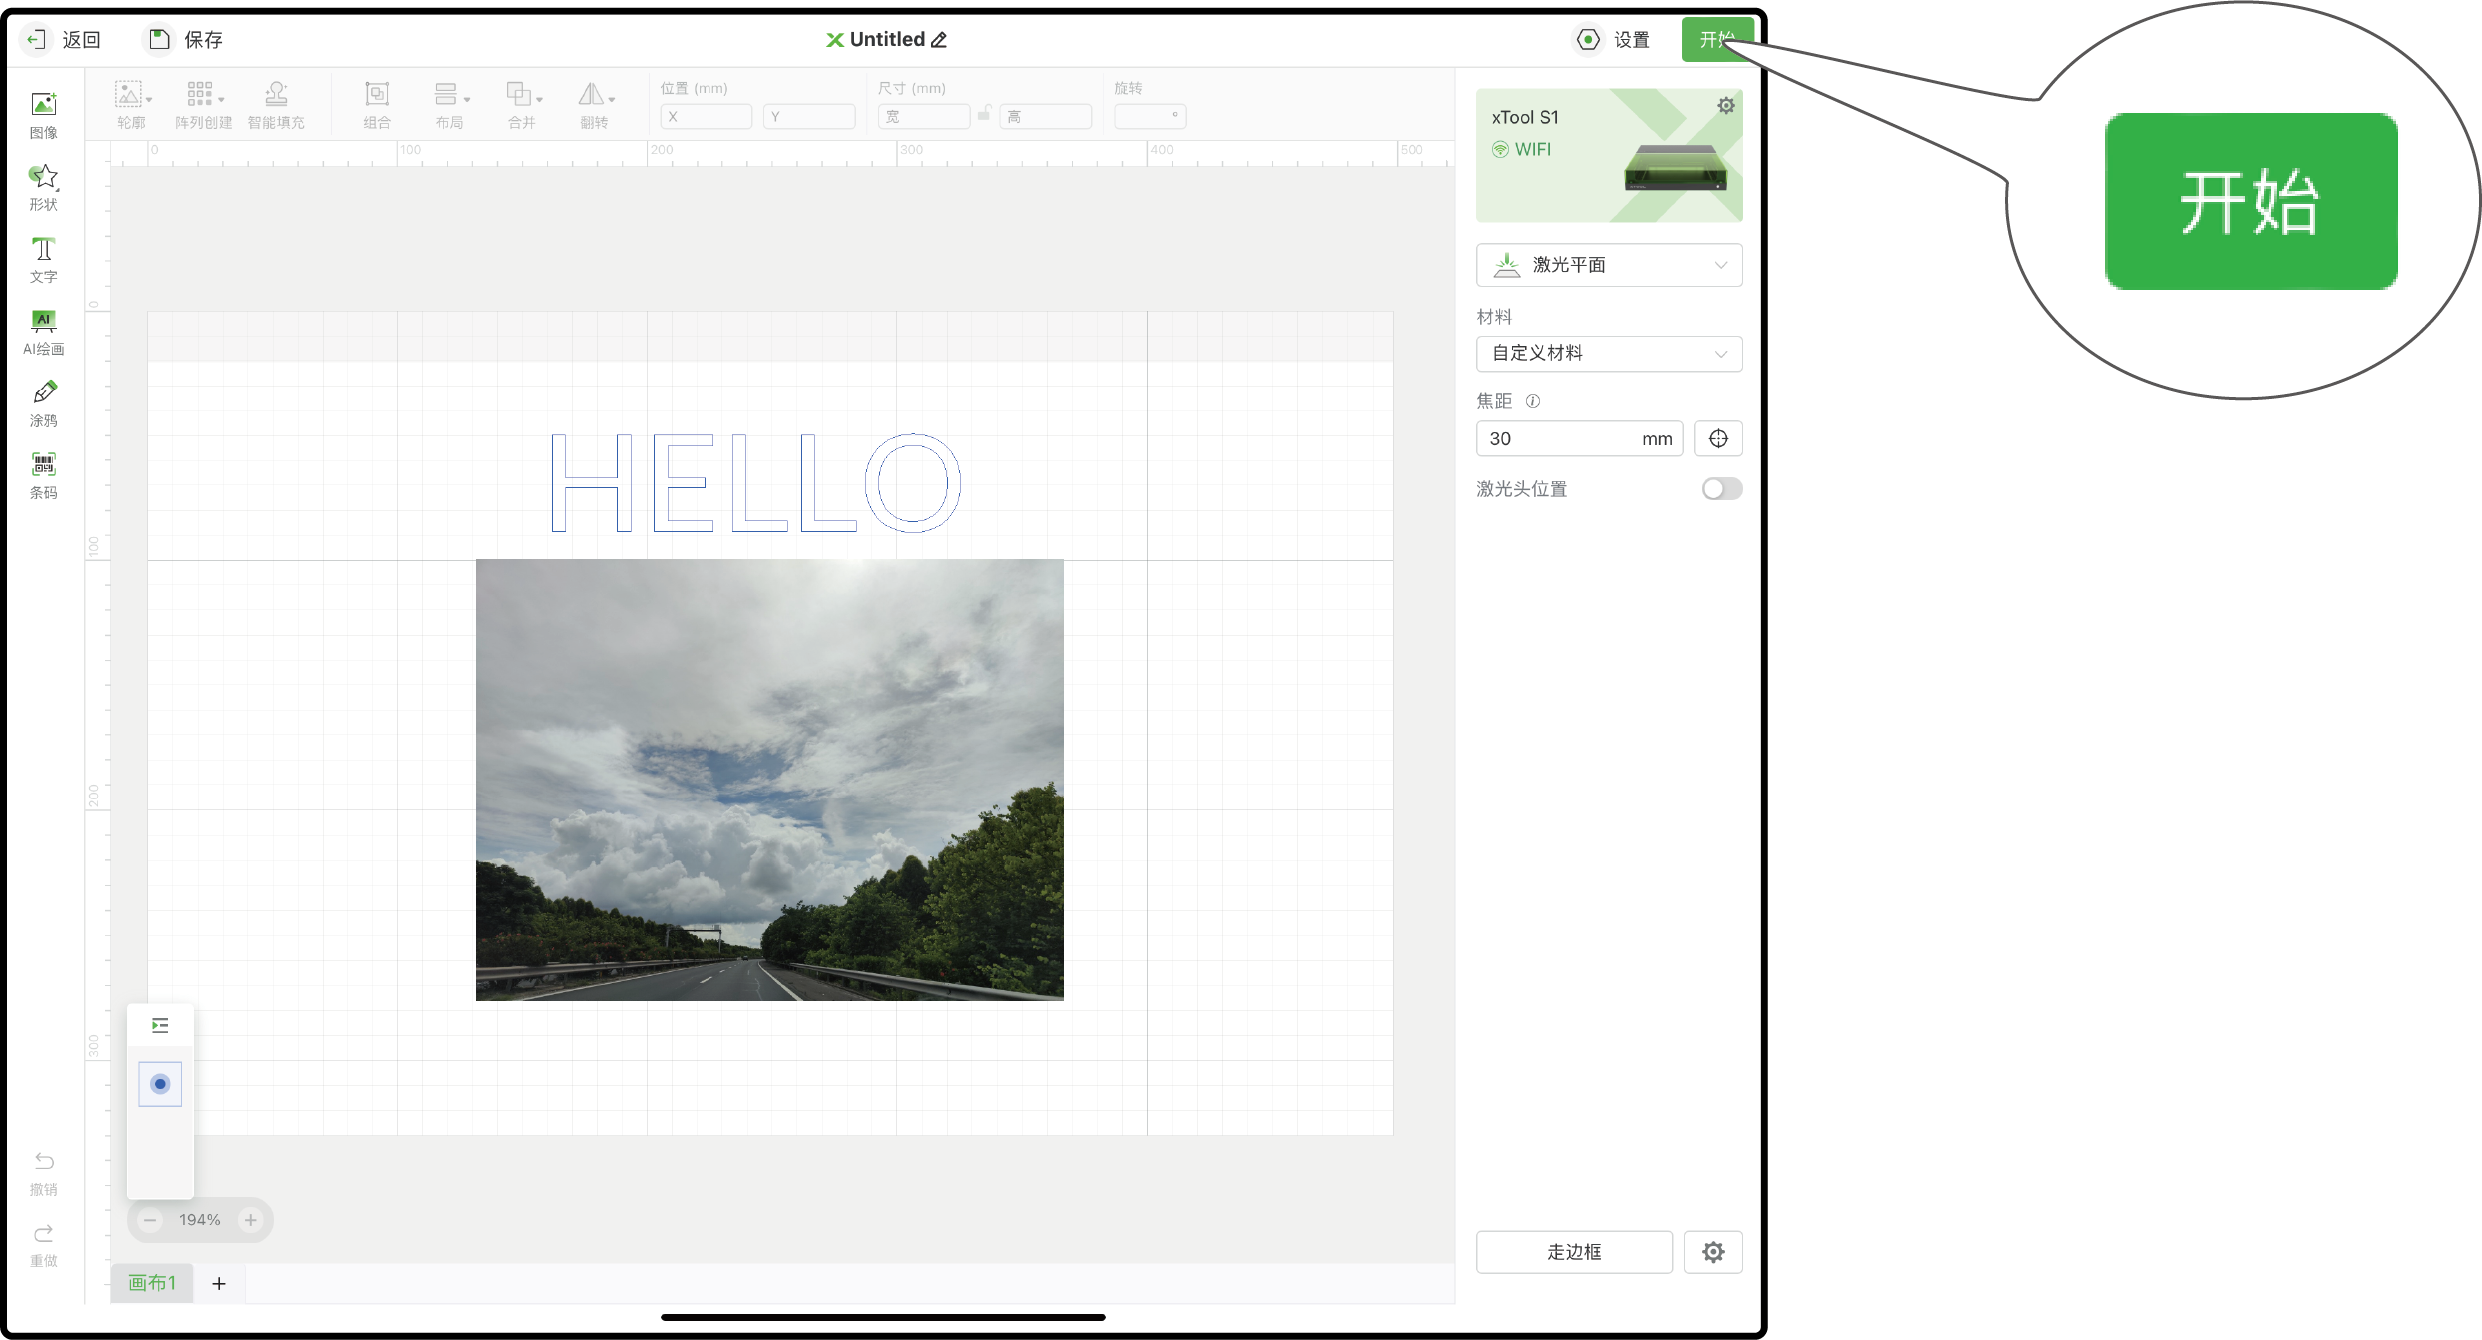The width and height of the screenshot is (2482, 1340).
Task: Expand the 布局 layout dropdown arrow
Action: tap(467, 100)
